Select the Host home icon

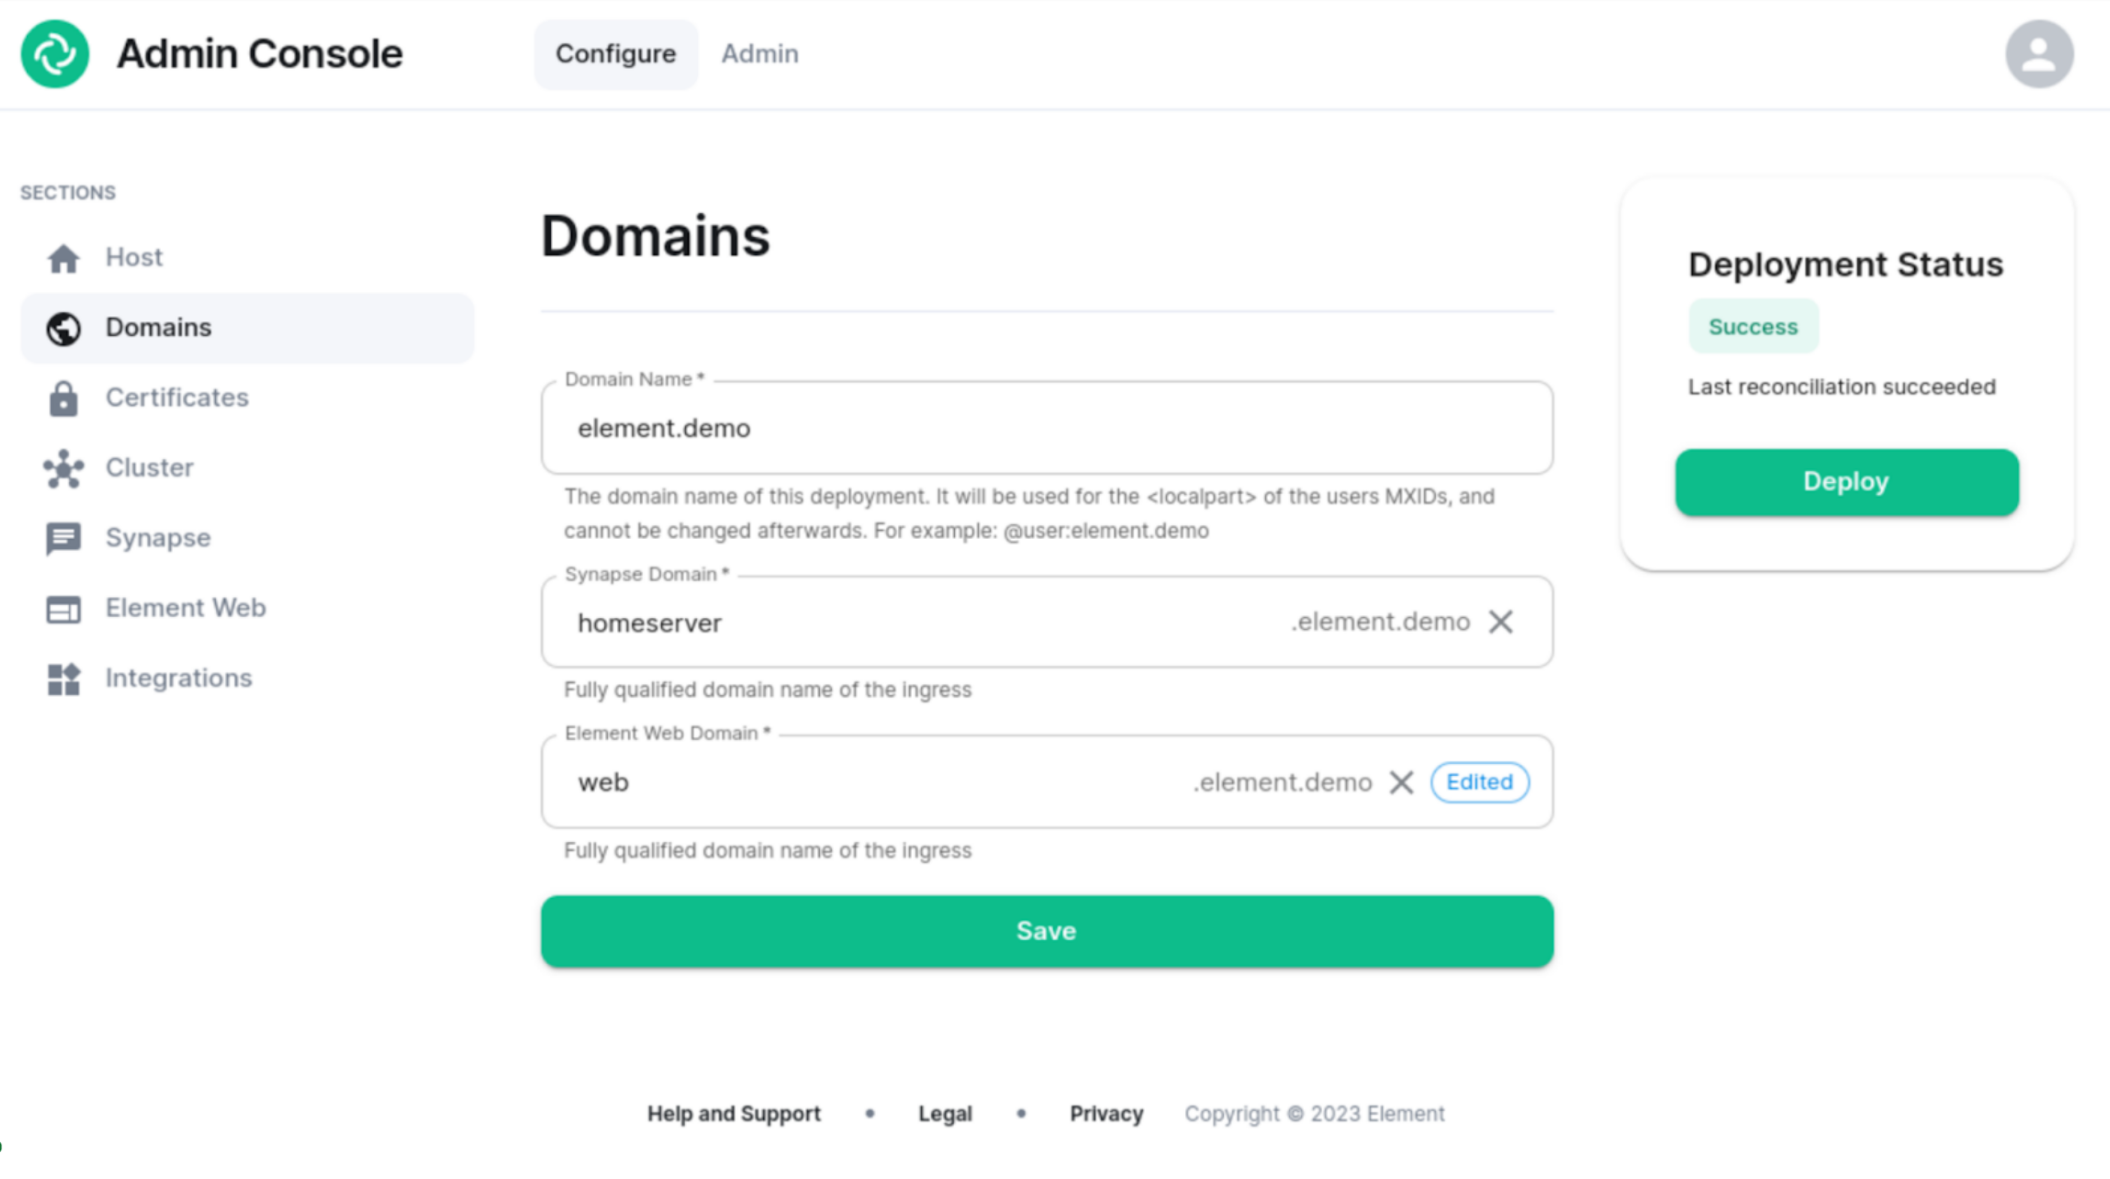point(63,258)
